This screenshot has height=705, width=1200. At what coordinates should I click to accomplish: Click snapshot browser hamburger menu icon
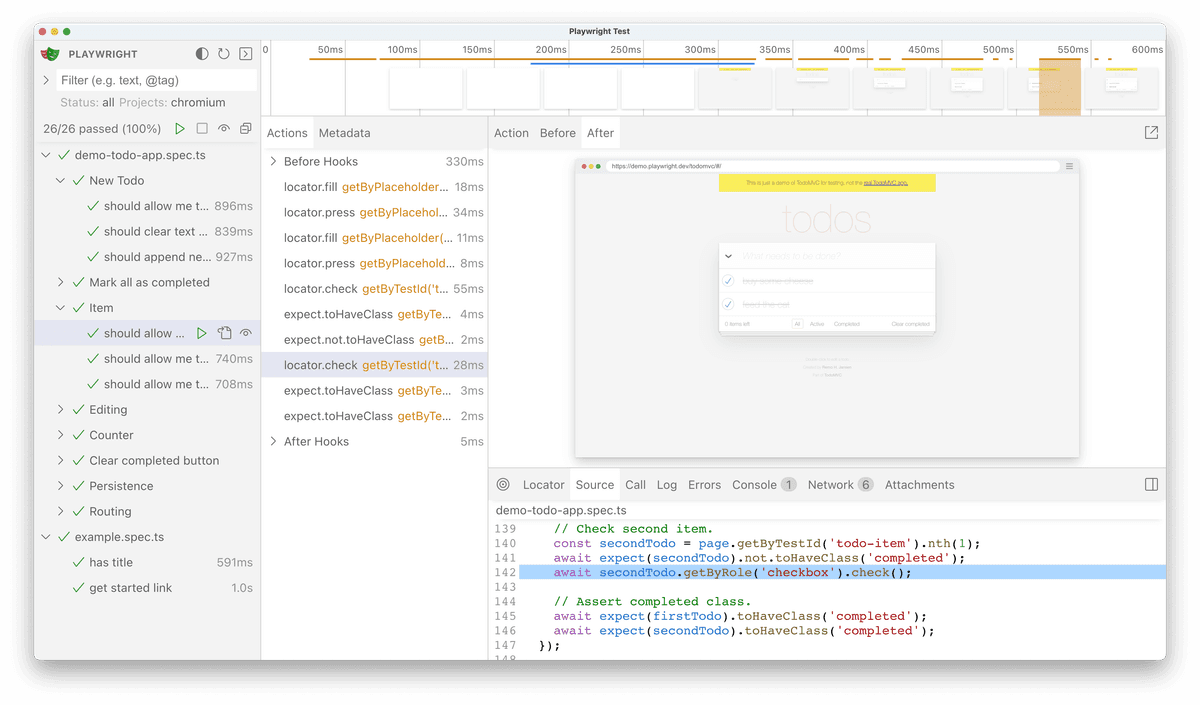tap(1069, 166)
